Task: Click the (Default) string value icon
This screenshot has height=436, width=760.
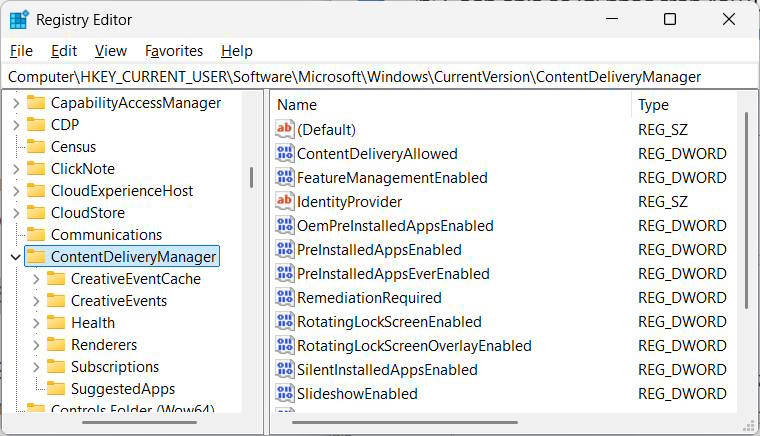Action: pyautogui.click(x=285, y=130)
